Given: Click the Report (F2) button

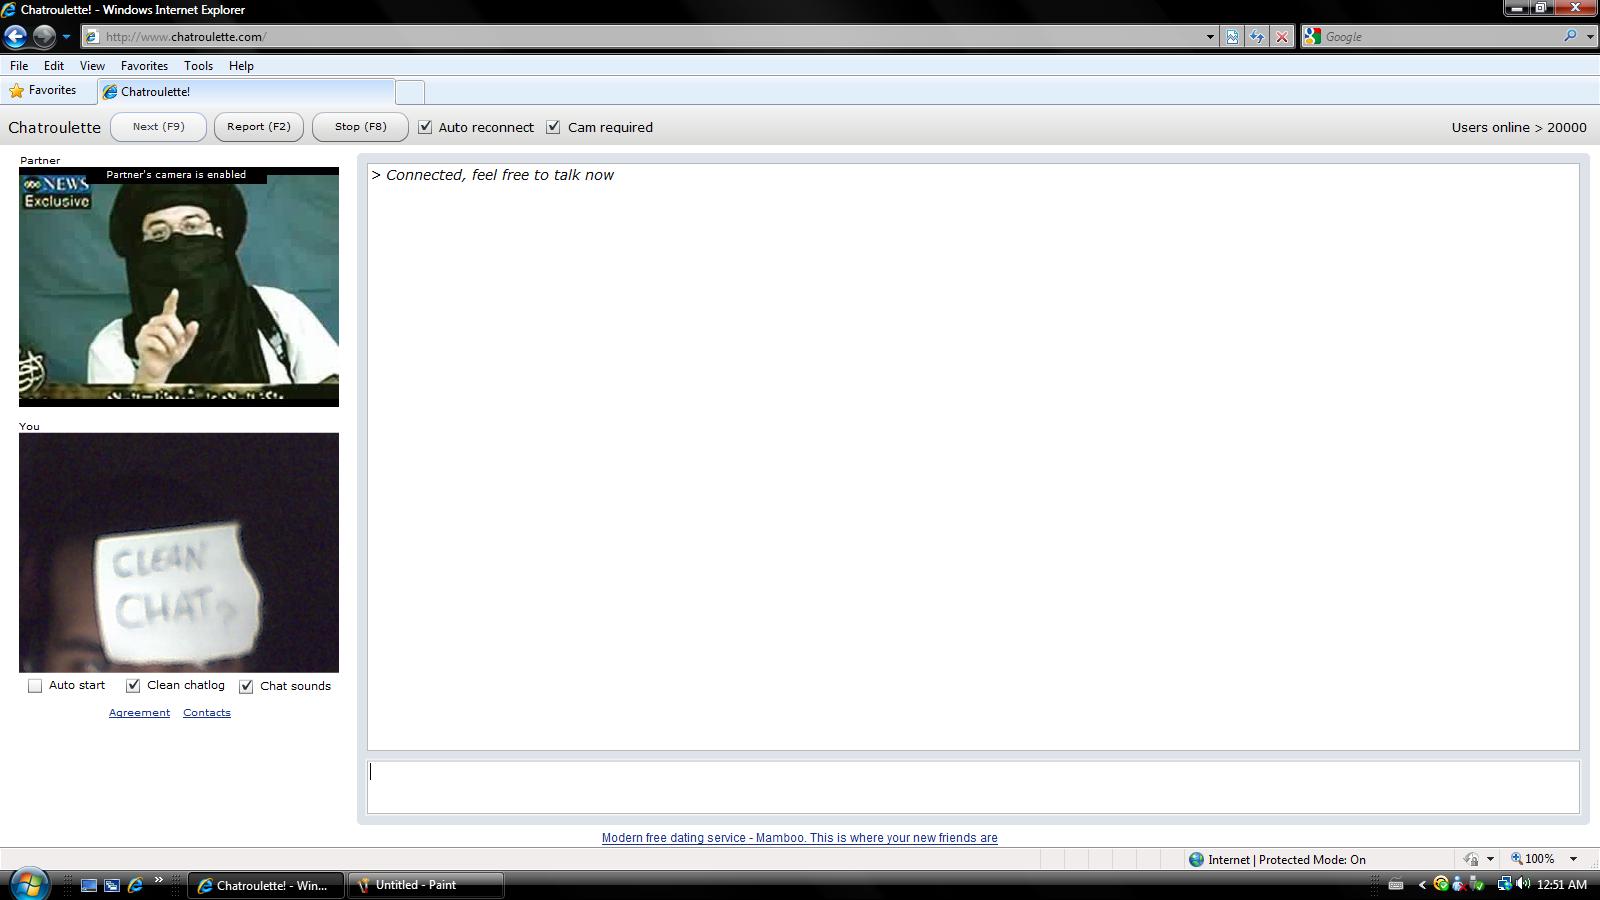Looking at the screenshot, I should (259, 127).
